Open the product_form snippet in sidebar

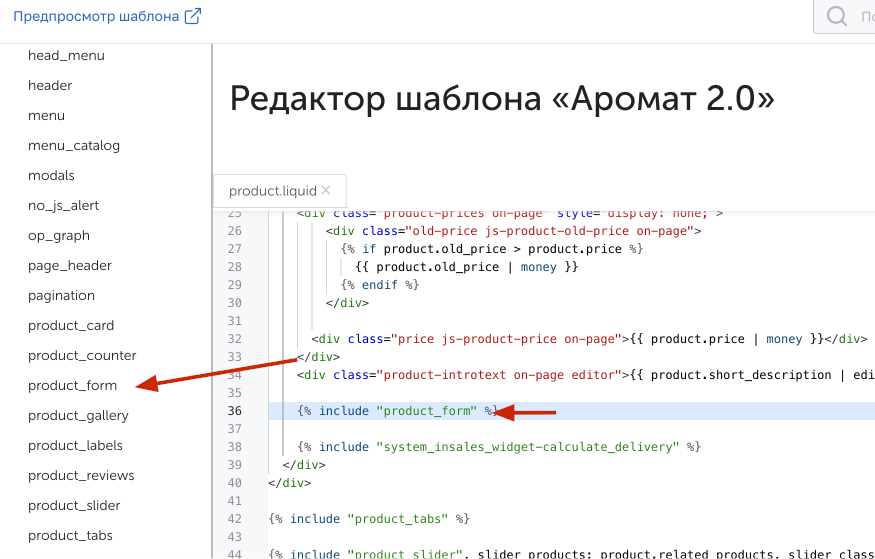point(72,385)
